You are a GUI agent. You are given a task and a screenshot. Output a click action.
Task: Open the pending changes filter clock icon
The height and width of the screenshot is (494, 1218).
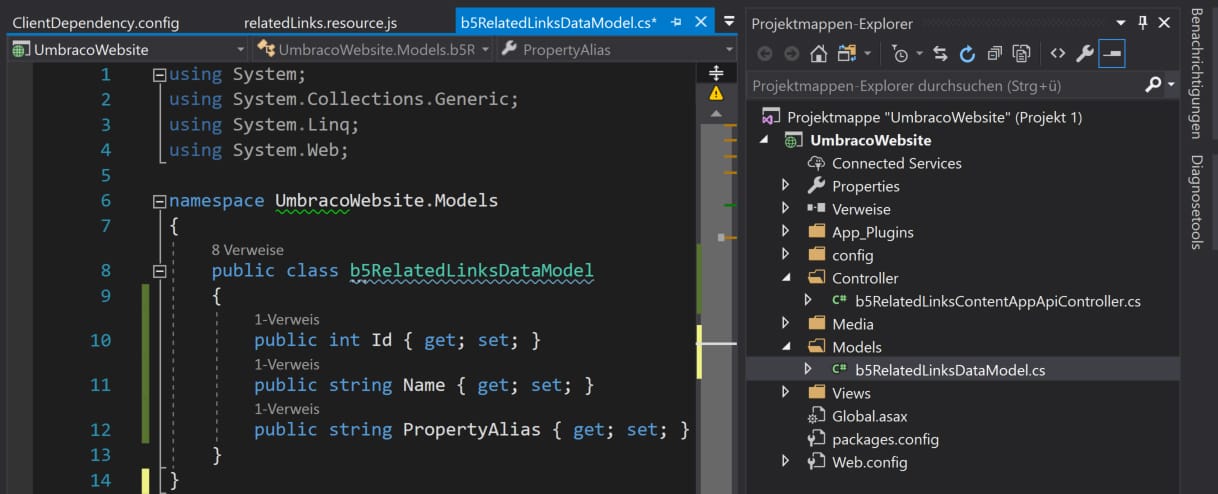point(900,53)
